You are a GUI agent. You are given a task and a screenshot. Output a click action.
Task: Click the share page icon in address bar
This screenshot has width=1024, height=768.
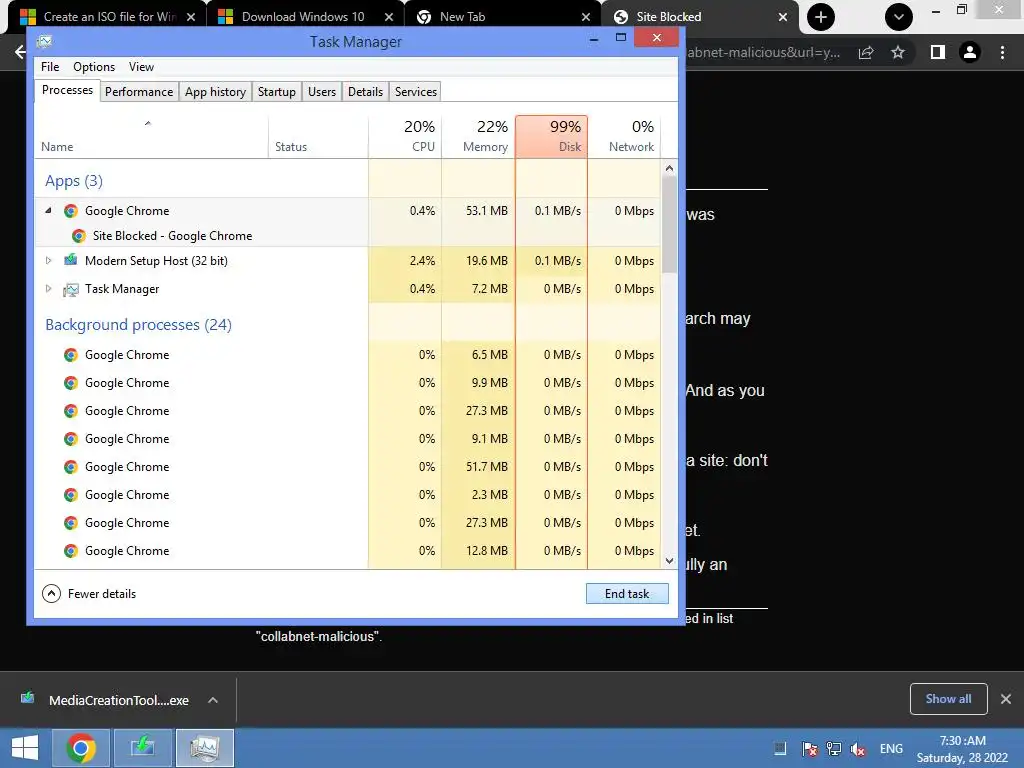866,52
